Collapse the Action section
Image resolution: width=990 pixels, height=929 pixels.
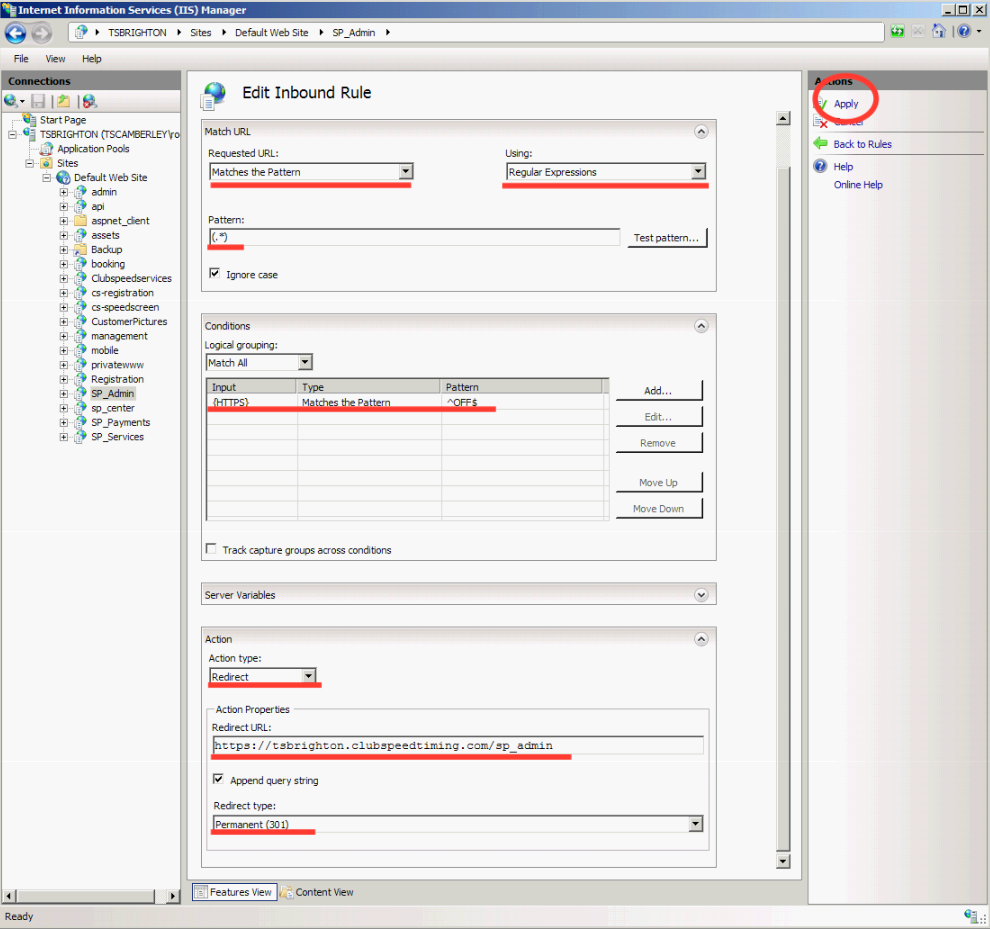701,639
